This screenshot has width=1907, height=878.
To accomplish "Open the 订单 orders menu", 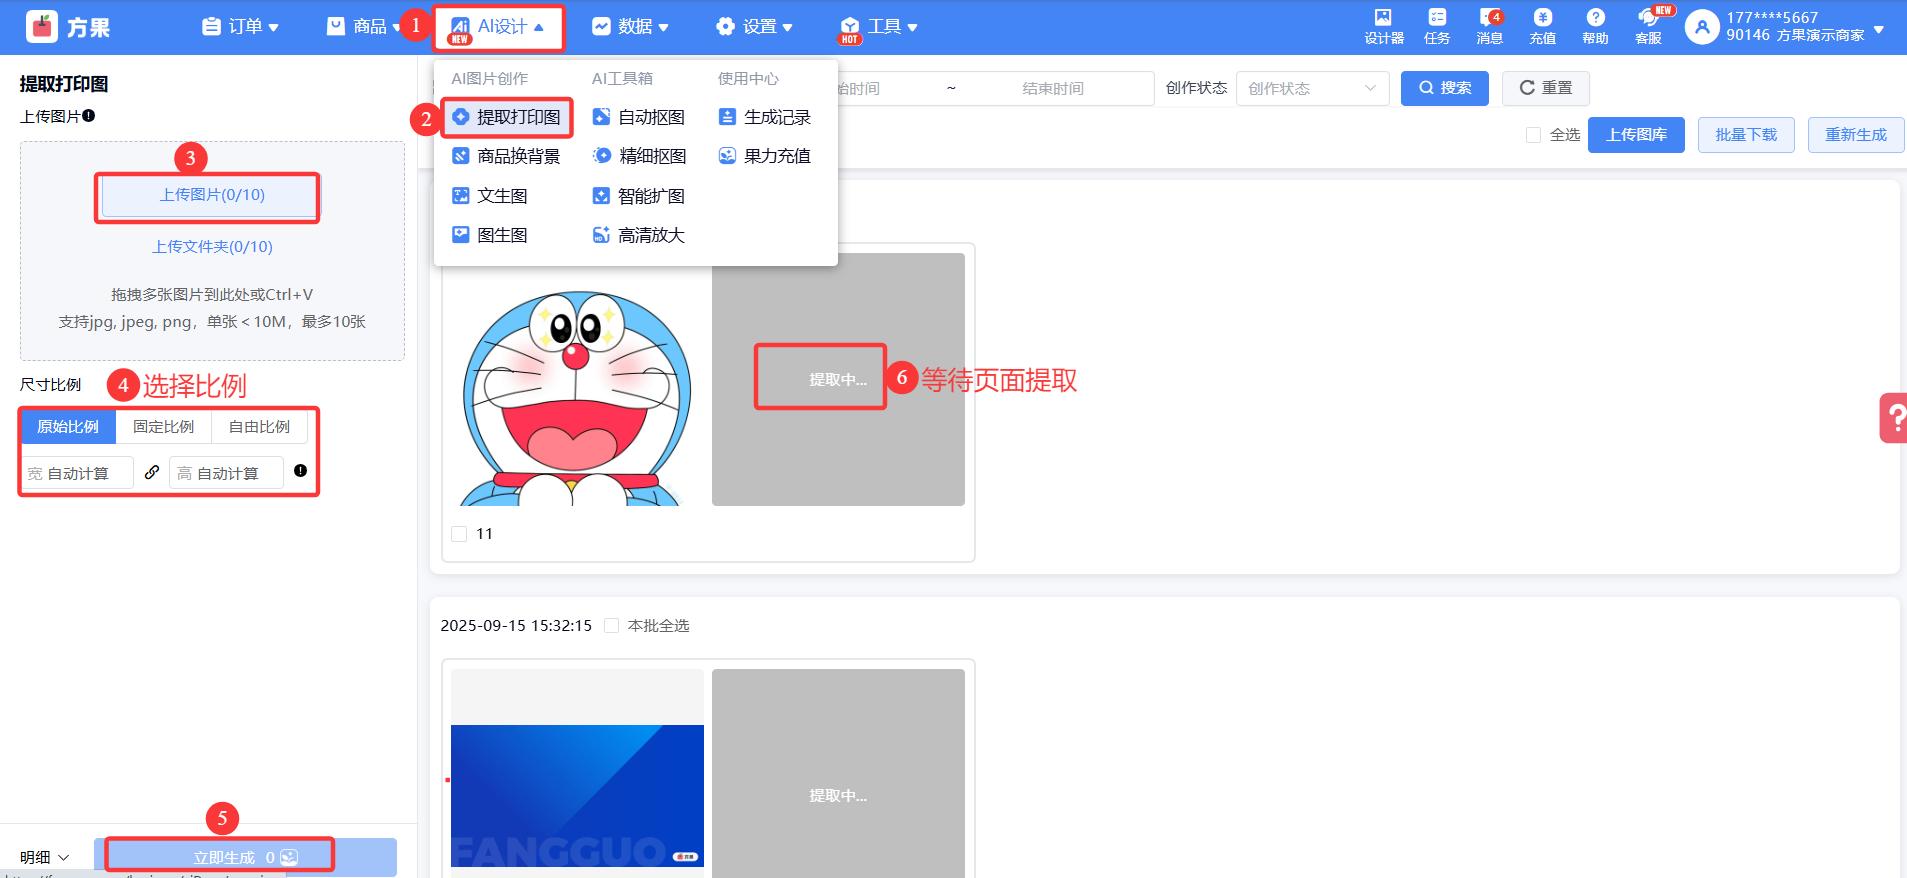I will pos(241,27).
